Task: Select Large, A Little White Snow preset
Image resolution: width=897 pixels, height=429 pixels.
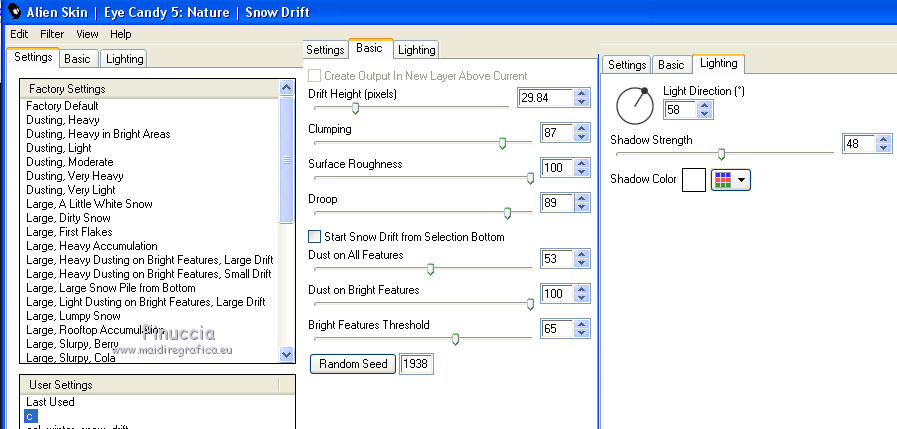Action: (x=89, y=204)
